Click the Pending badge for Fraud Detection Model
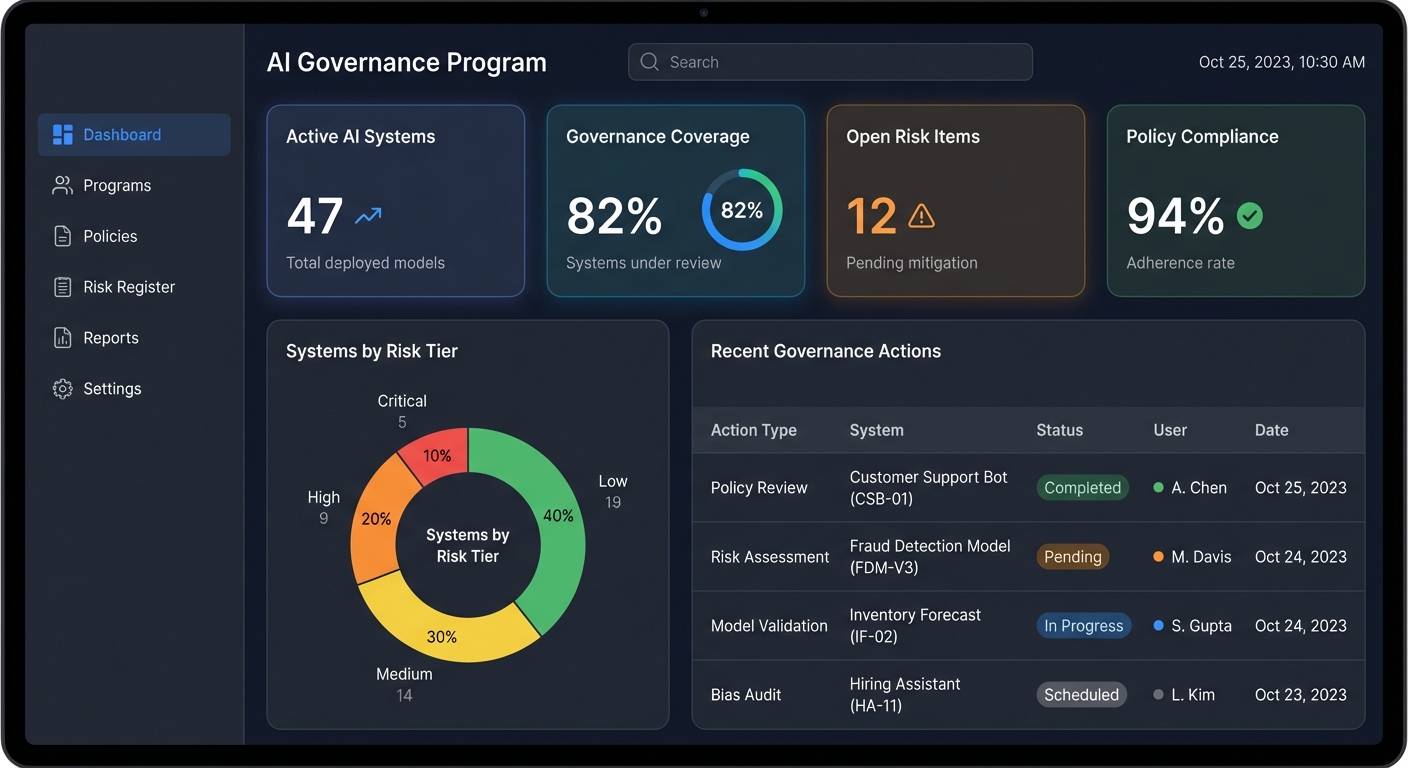This screenshot has width=1408, height=768. pyautogui.click(x=1072, y=557)
